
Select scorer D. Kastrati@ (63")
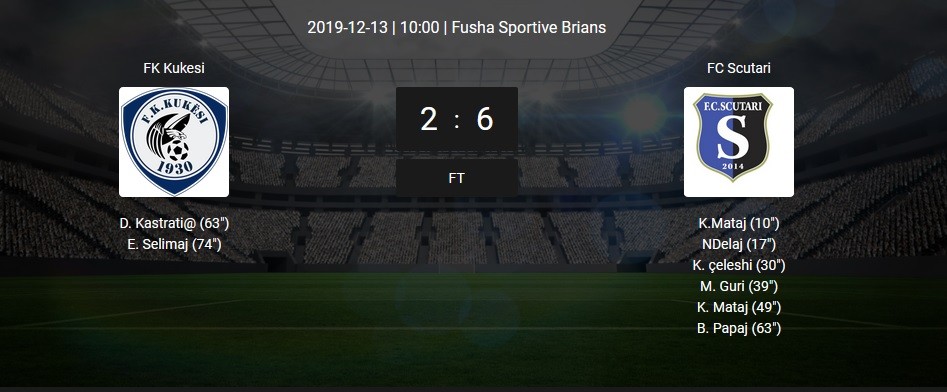pyautogui.click(x=174, y=223)
